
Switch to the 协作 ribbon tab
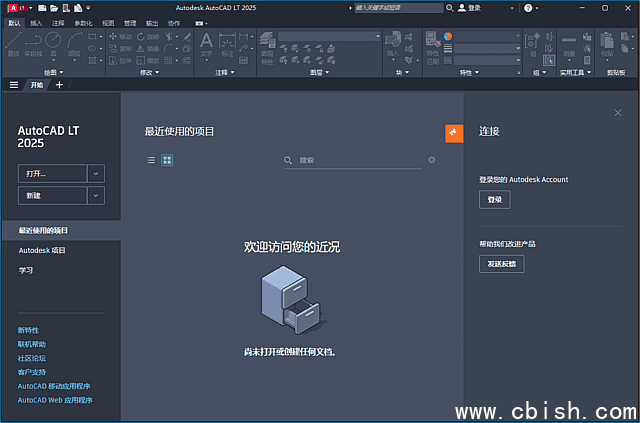[x=174, y=23]
